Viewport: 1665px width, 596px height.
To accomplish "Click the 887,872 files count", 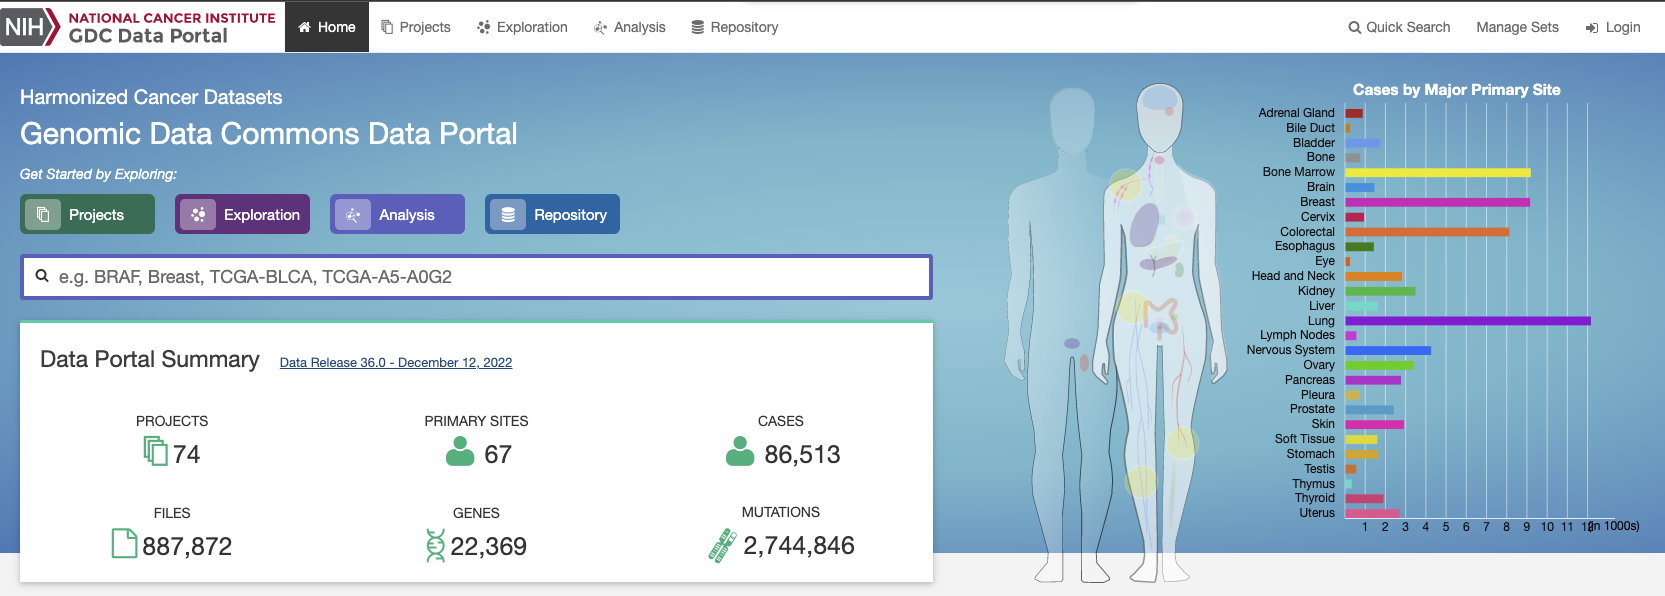I will pyautogui.click(x=187, y=547).
